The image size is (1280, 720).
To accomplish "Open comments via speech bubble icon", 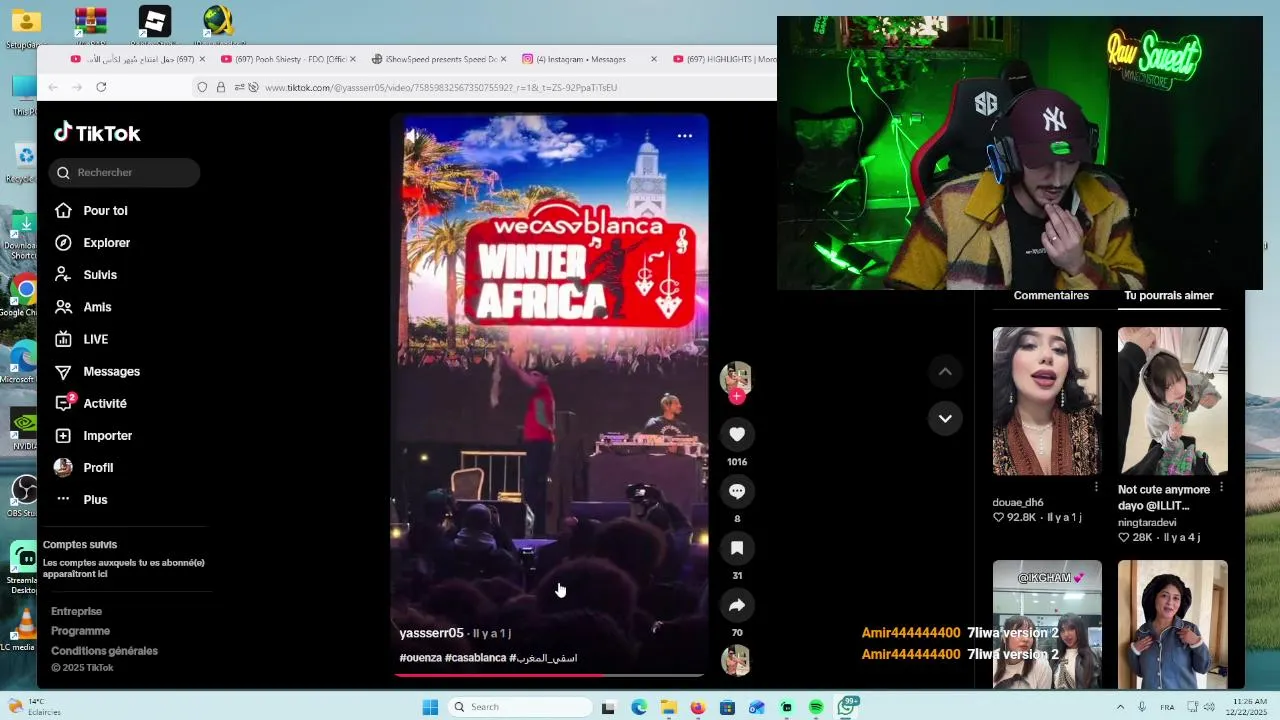I will click(737, 491).
